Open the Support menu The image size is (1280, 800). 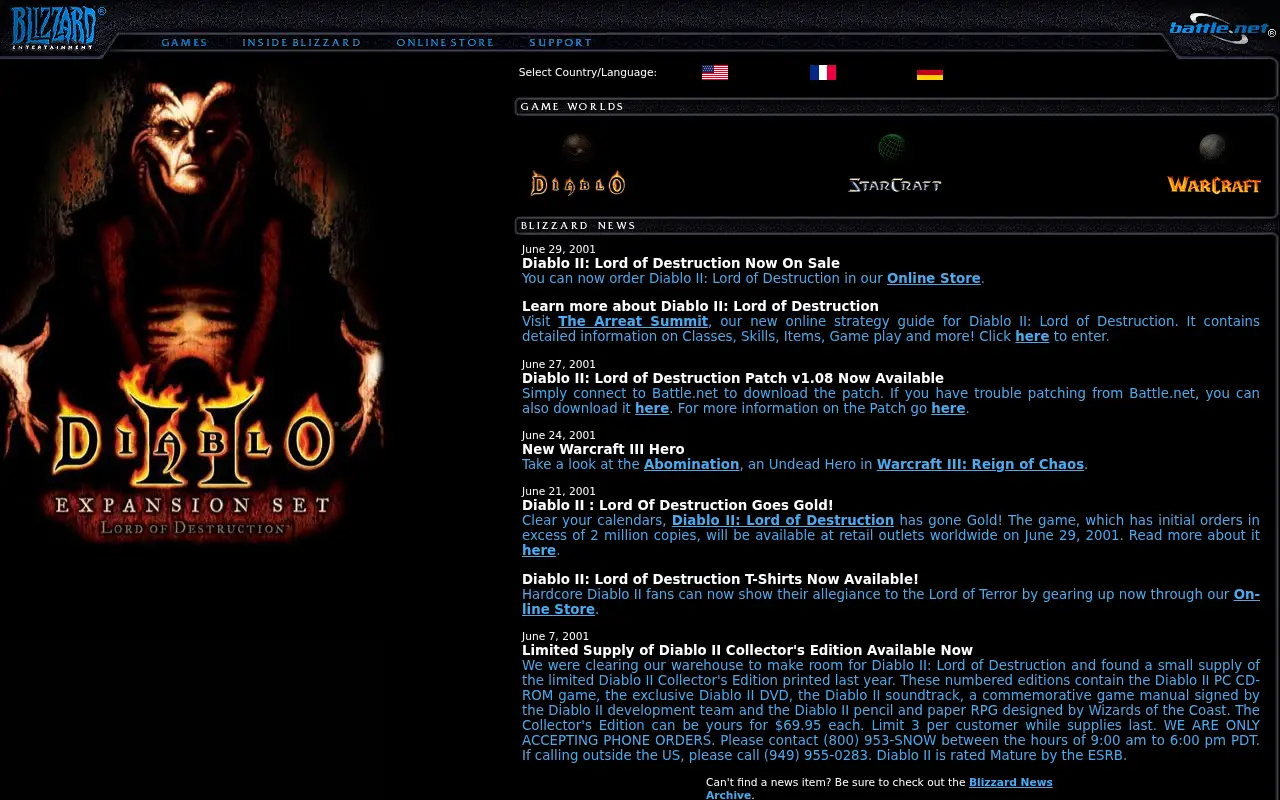pos(560,43)
